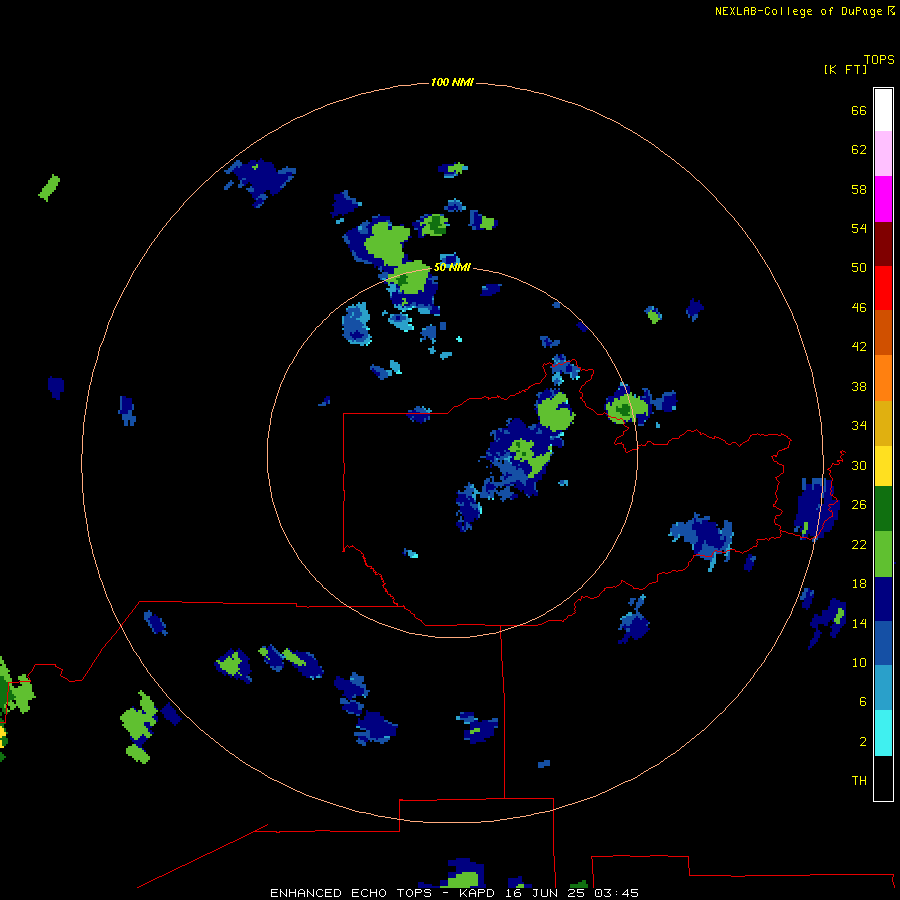This screenshot has height=900, width=900.
Task: Click the black TH threshold swatch
Action: coord(883,778)
